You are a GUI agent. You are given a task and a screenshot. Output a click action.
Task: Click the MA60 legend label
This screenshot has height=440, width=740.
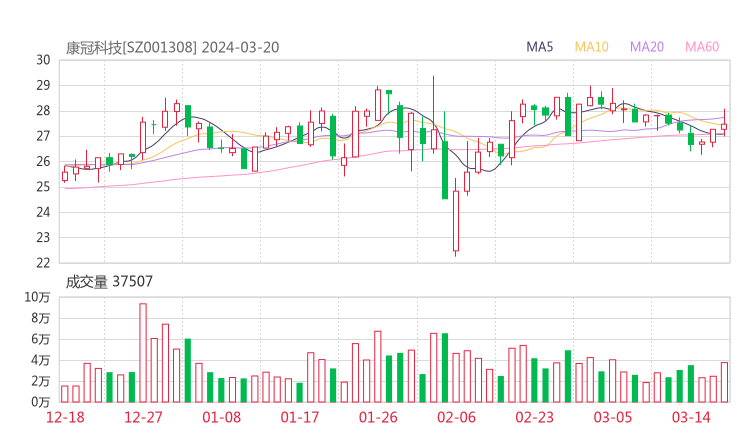702,47
